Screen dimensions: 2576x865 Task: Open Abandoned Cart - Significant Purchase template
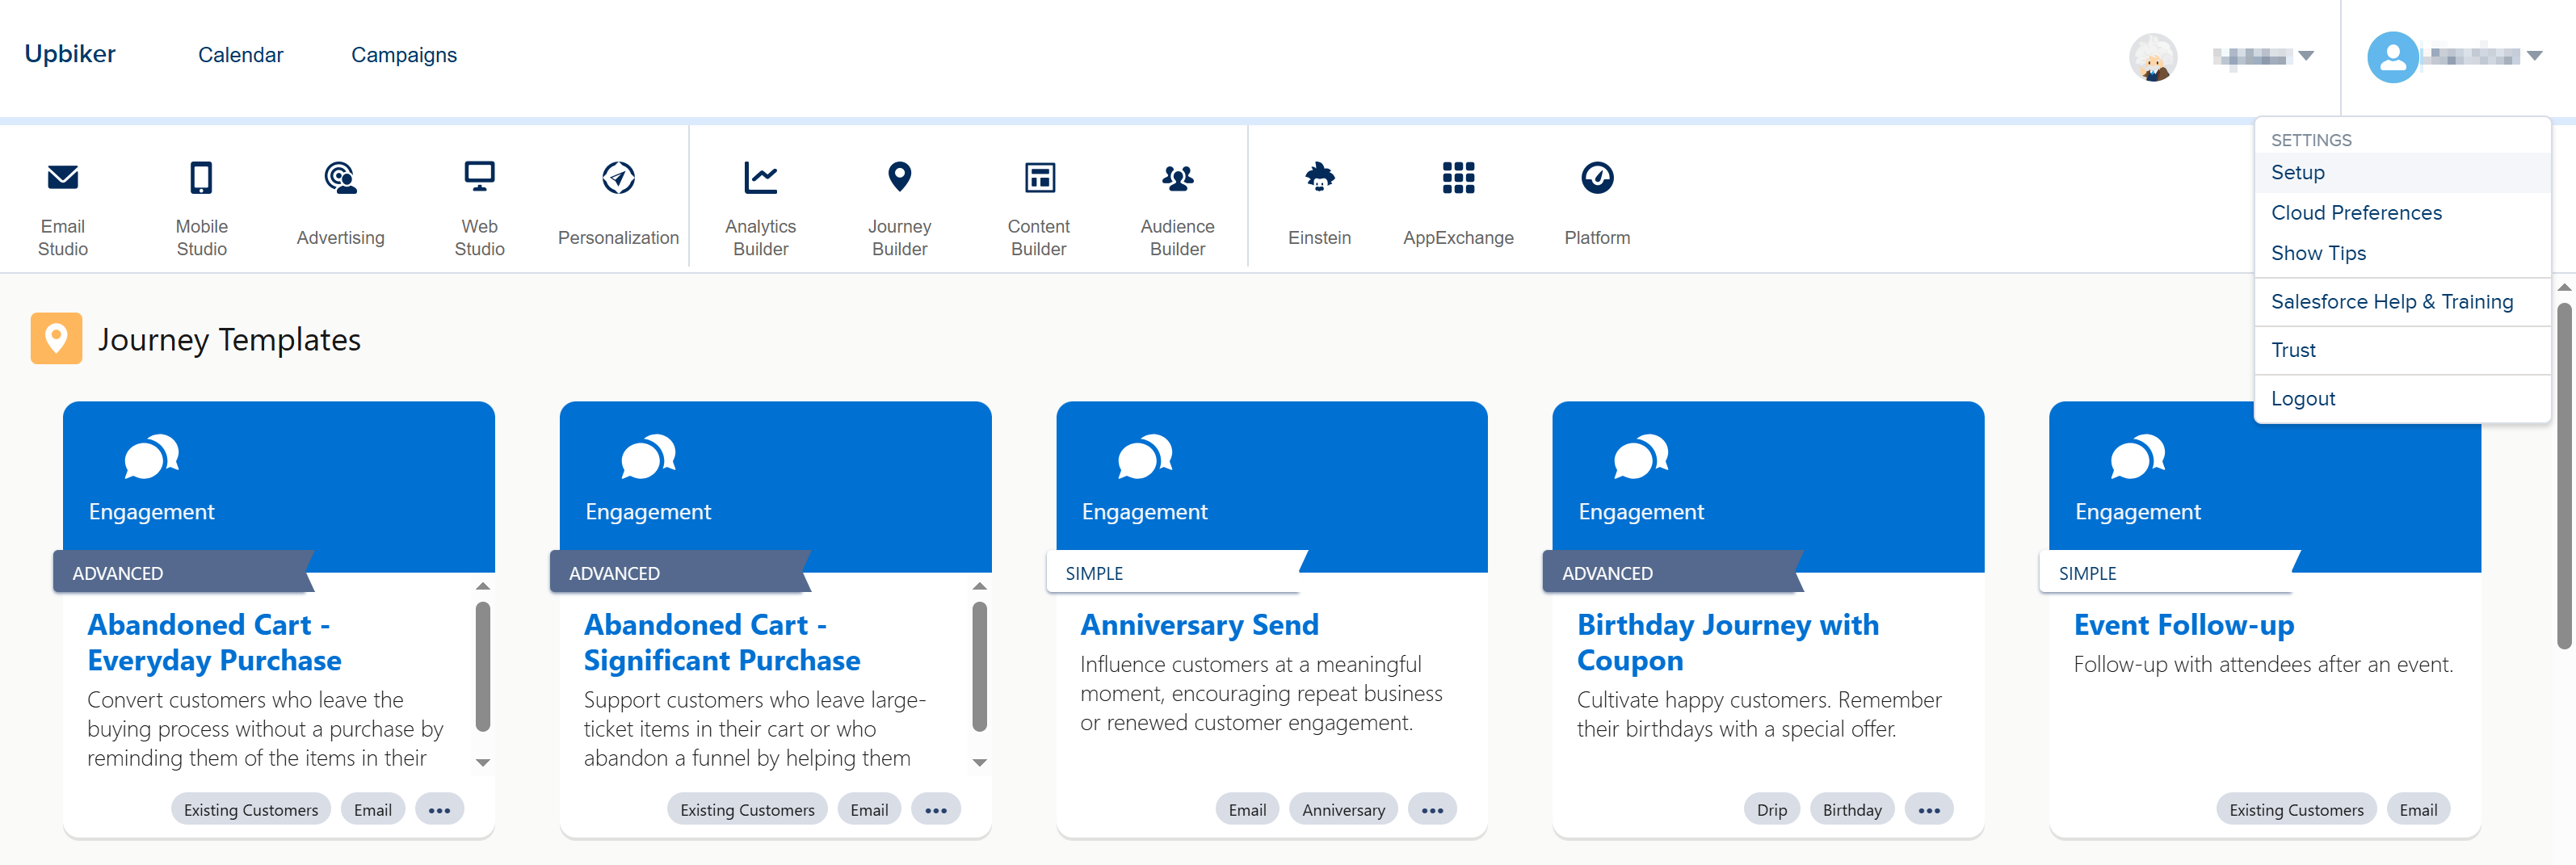[x=721, y=642]
